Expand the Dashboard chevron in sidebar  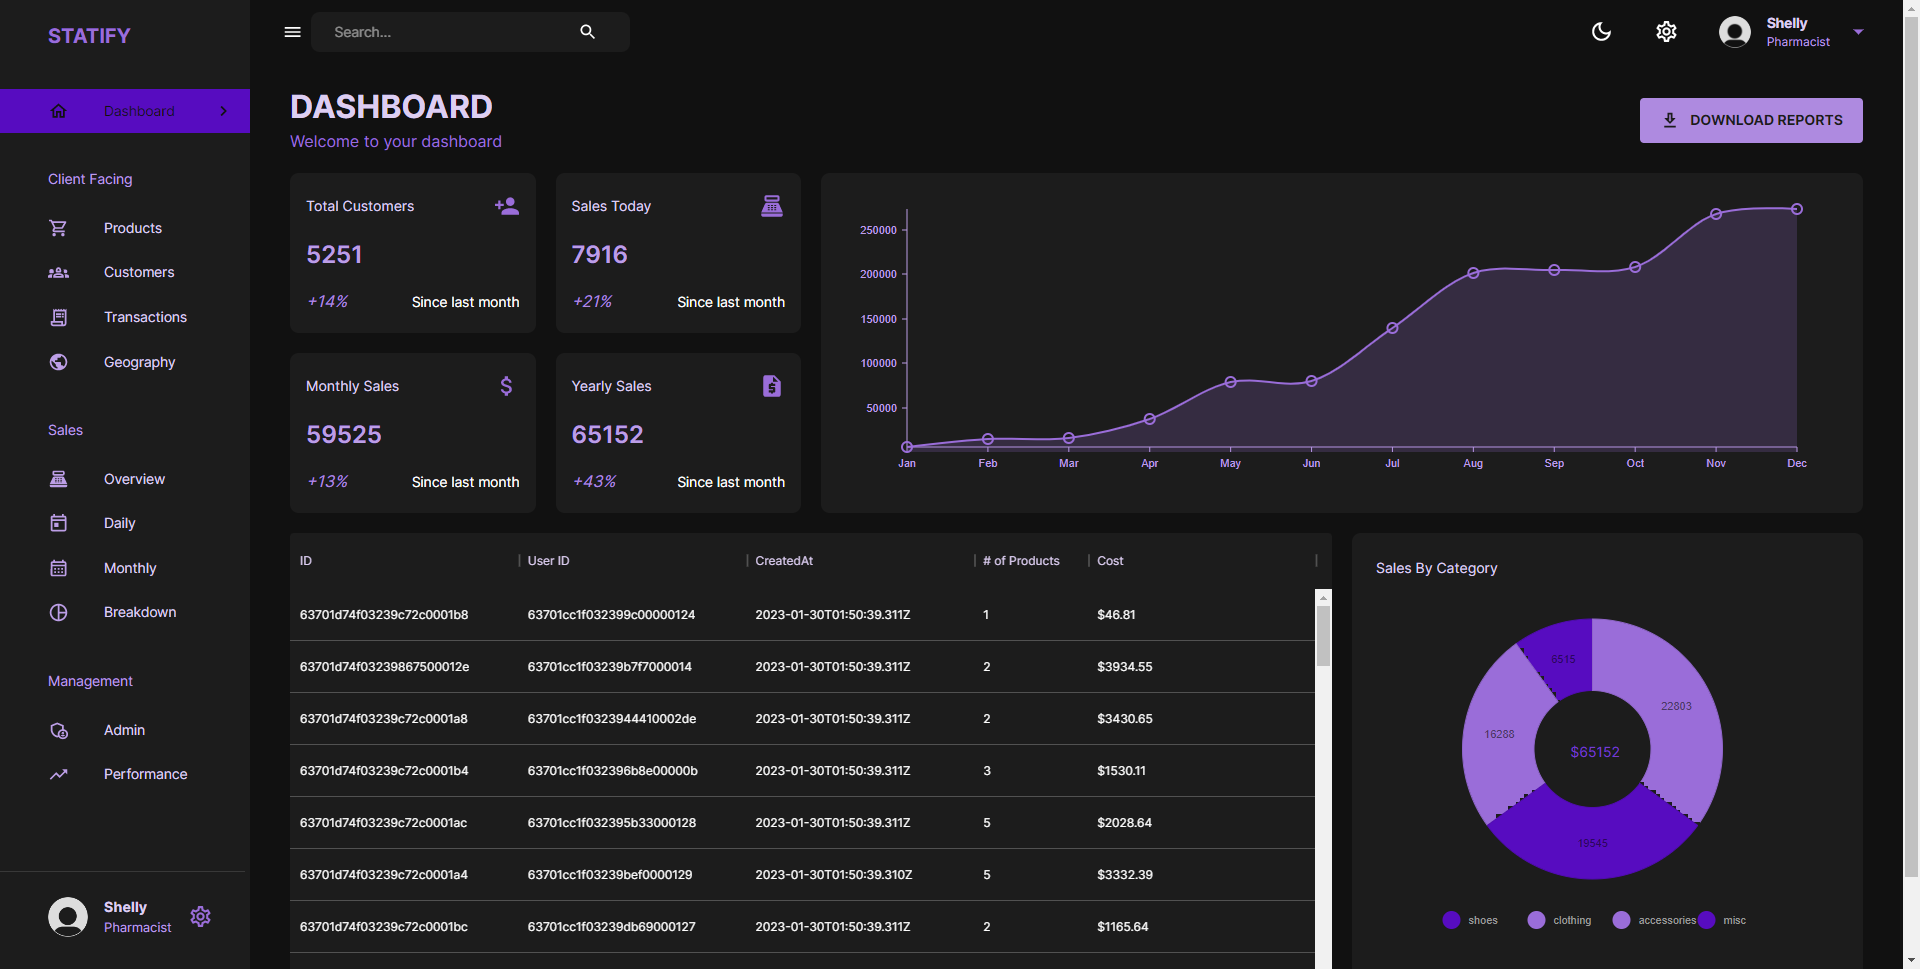point(222,111)
